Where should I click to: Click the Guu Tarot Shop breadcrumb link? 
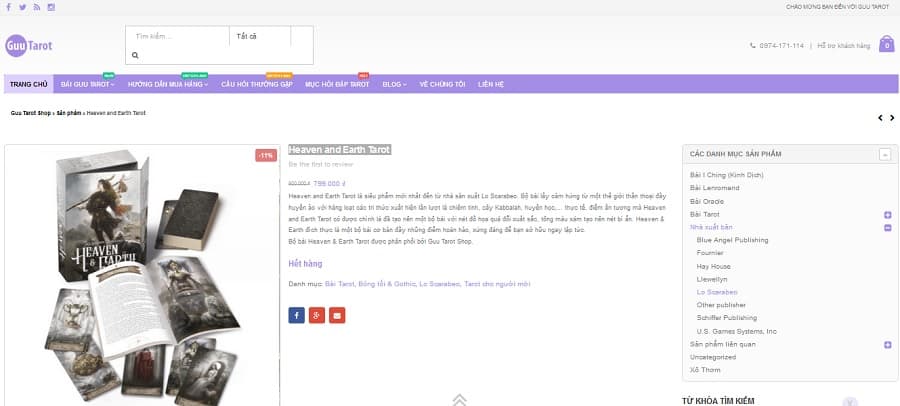point(31,113)
